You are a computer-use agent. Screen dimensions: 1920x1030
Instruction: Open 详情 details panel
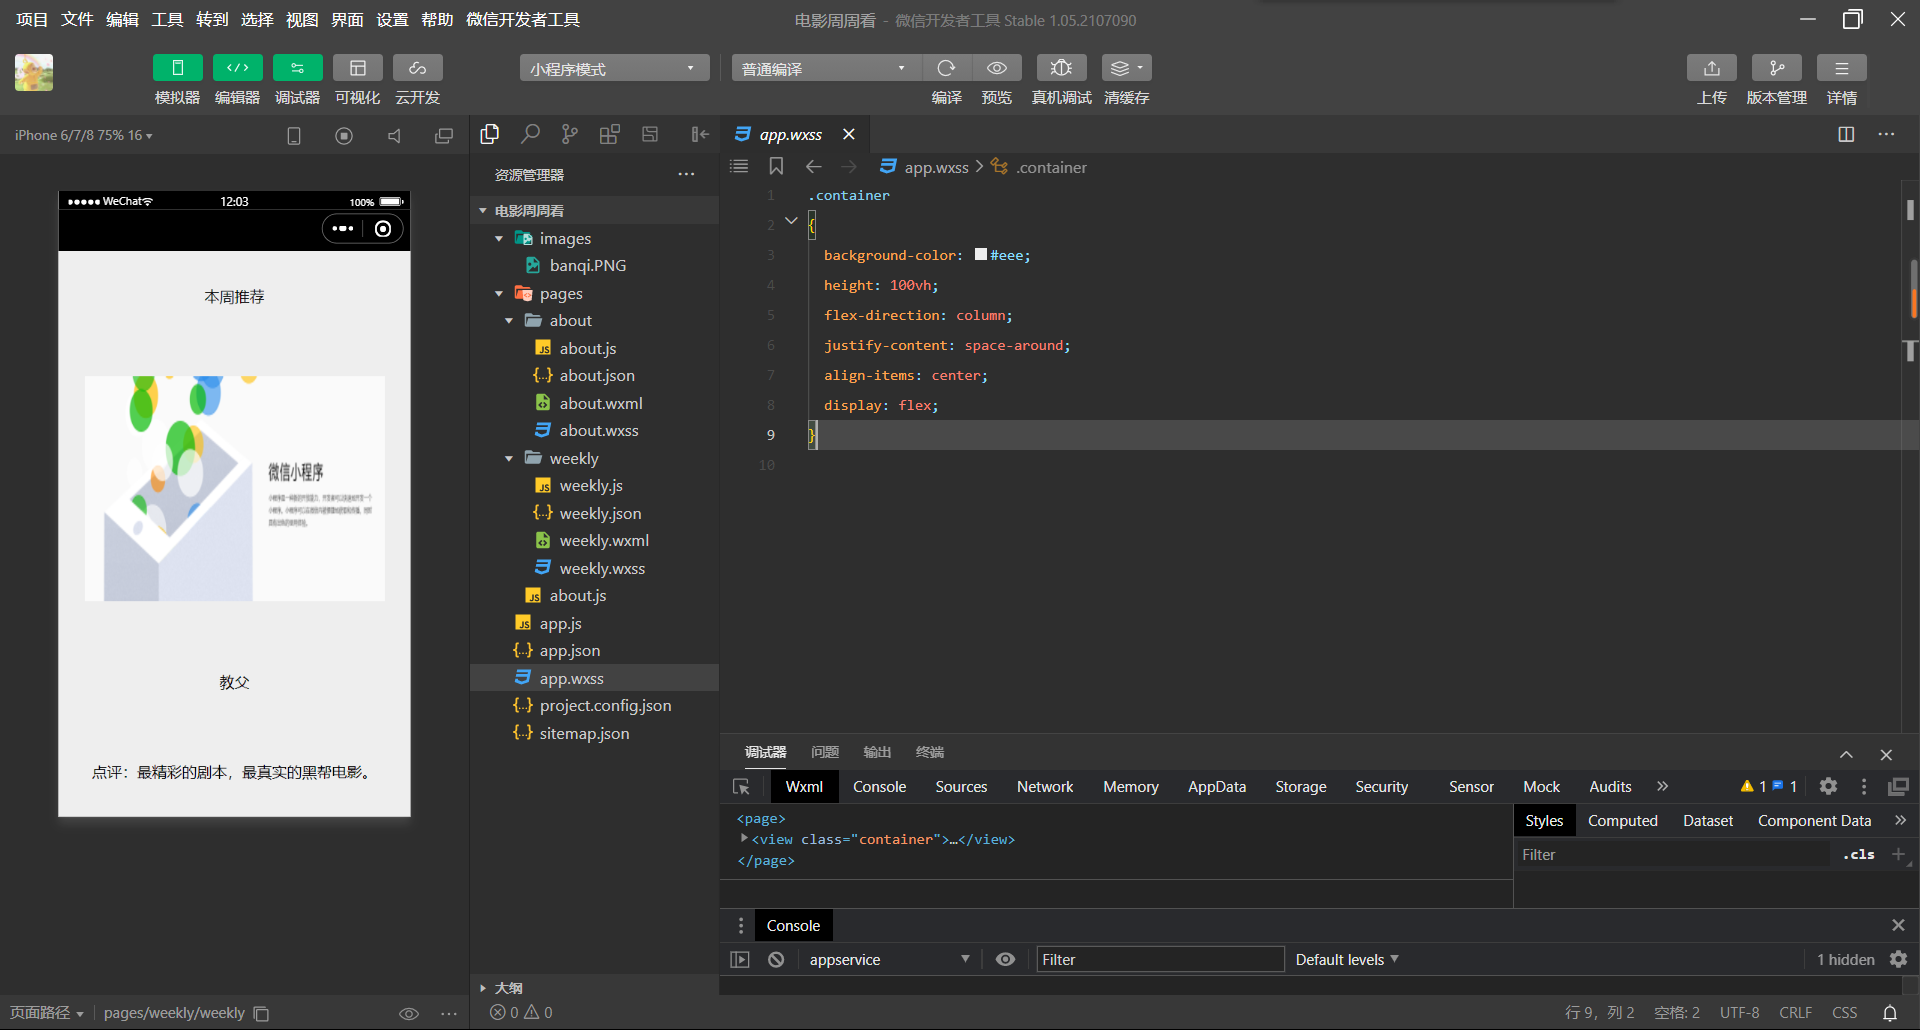click(1841, 67)
